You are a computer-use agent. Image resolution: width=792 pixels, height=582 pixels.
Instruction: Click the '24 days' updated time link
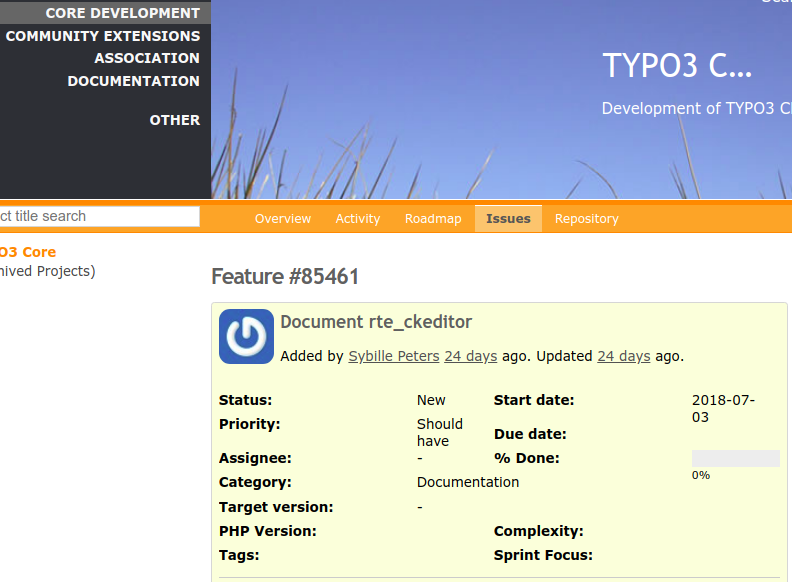point(624,356)
